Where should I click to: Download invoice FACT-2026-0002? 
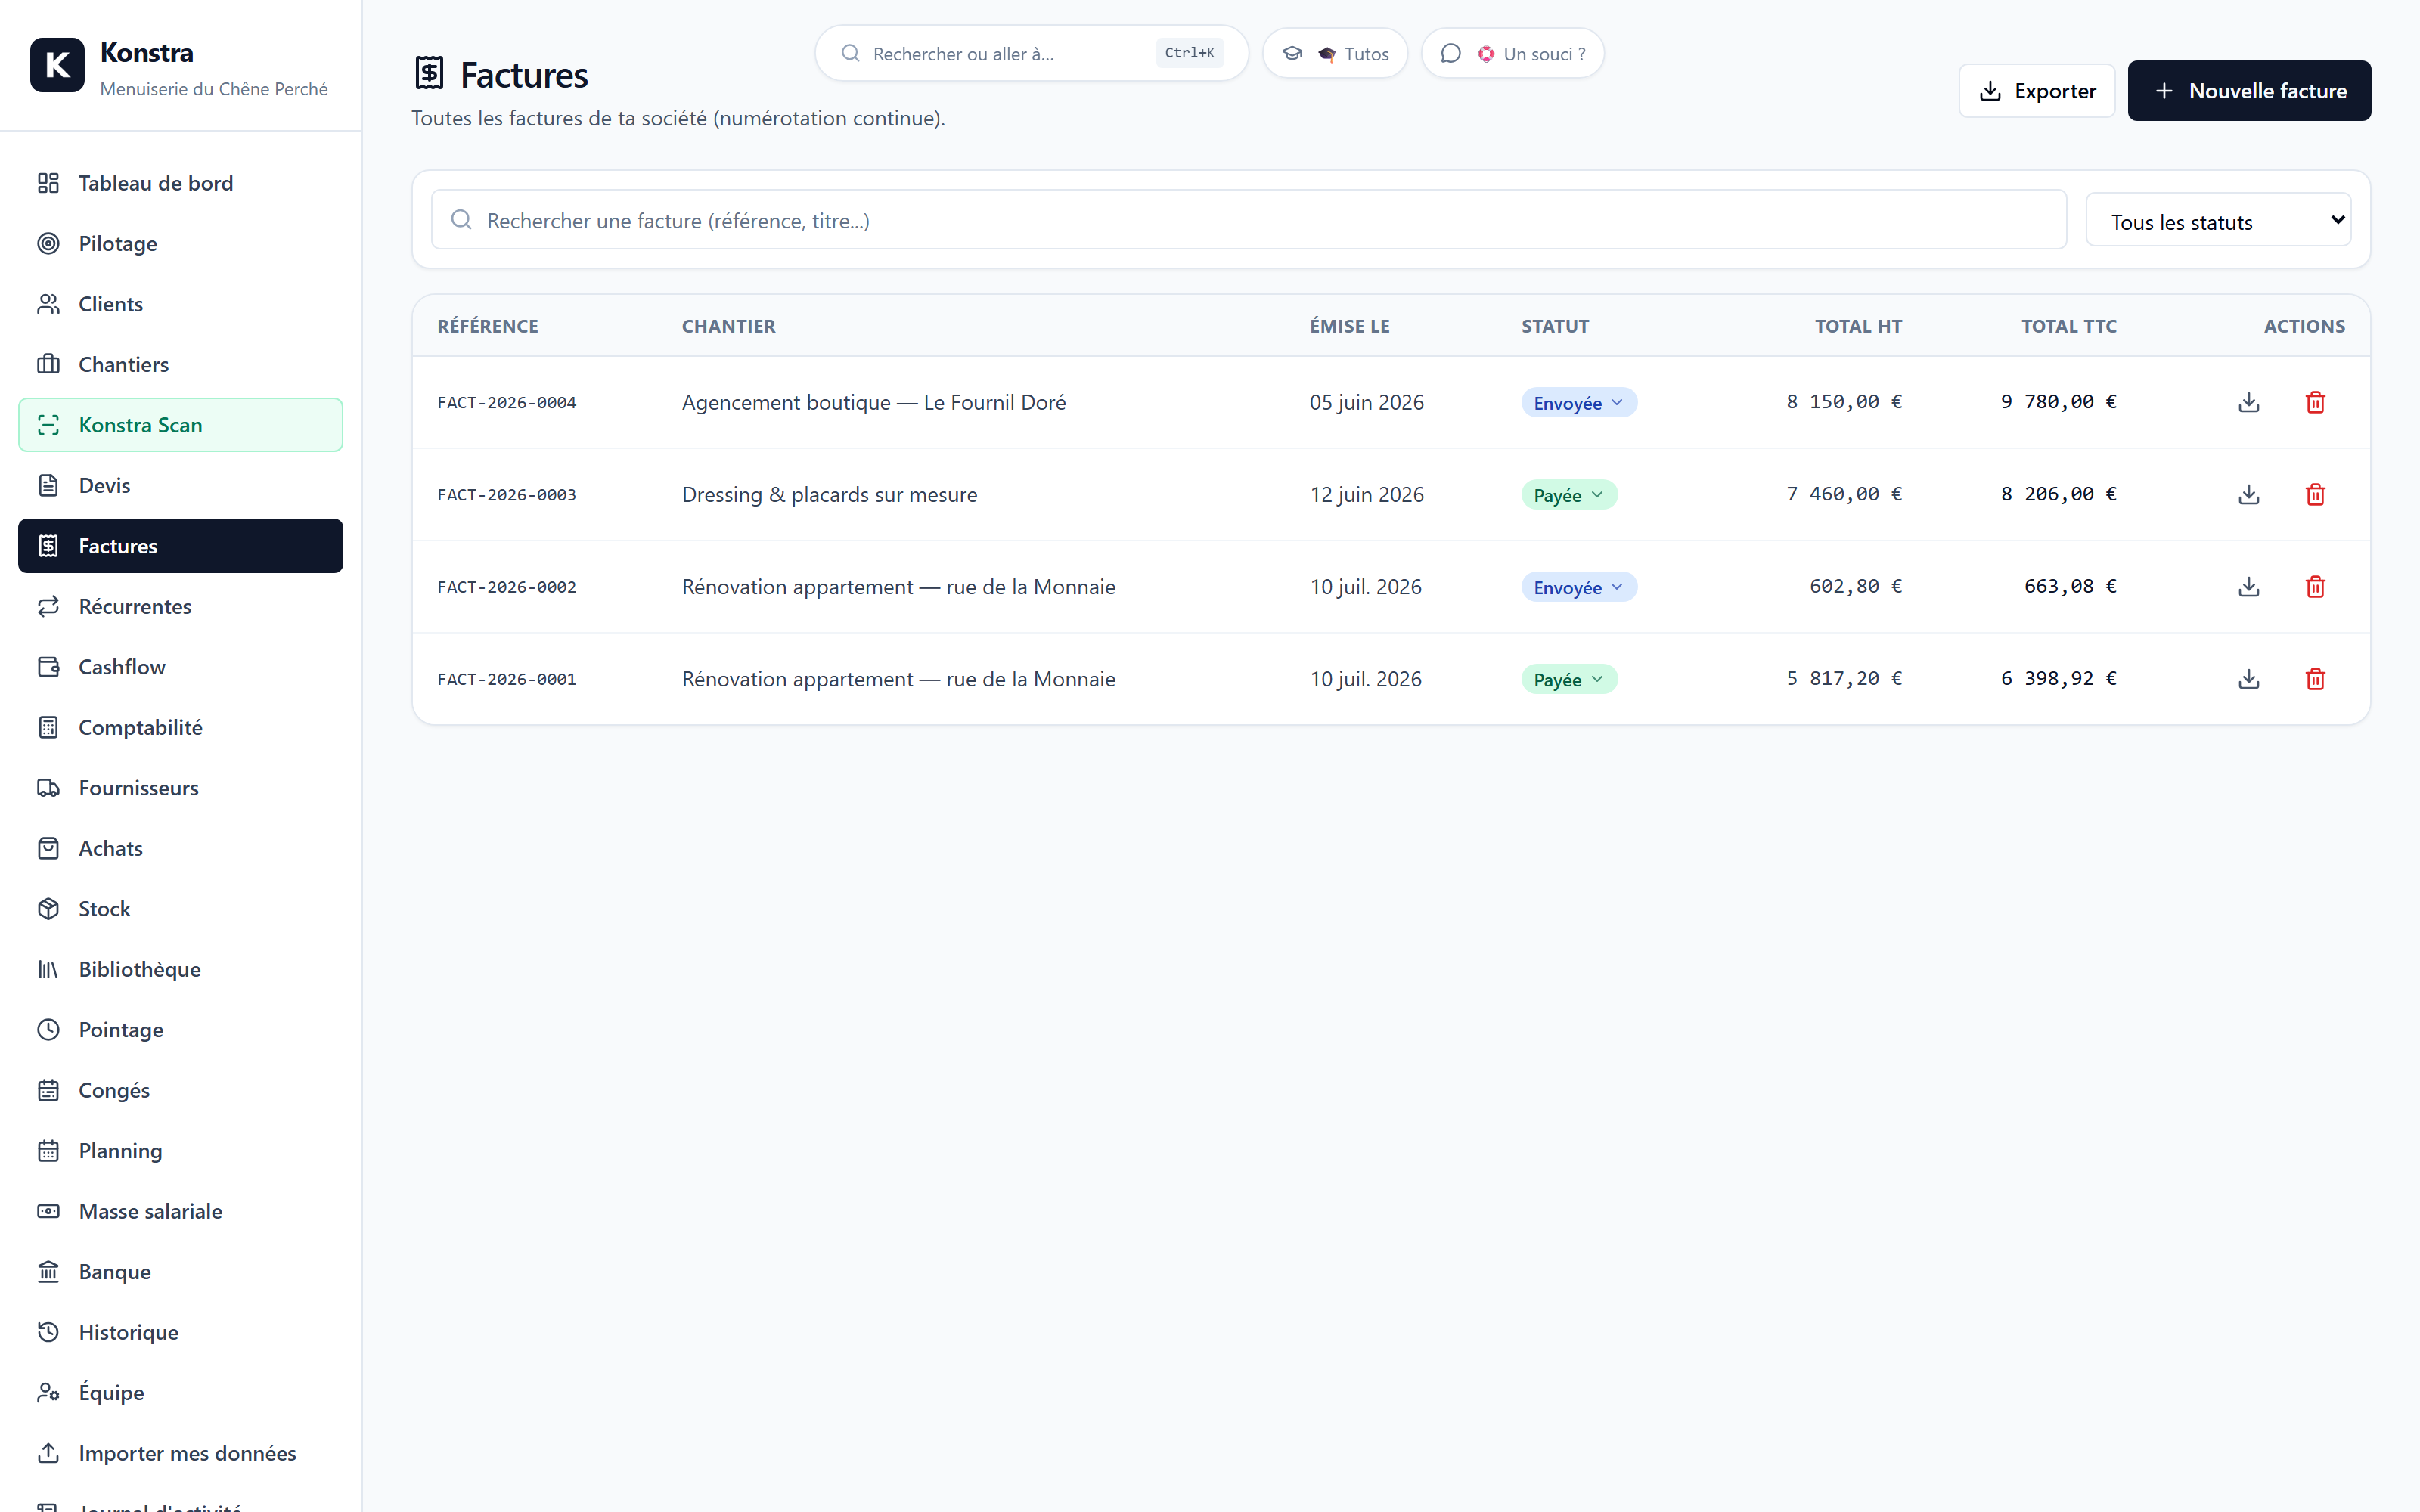[2249, 586]
